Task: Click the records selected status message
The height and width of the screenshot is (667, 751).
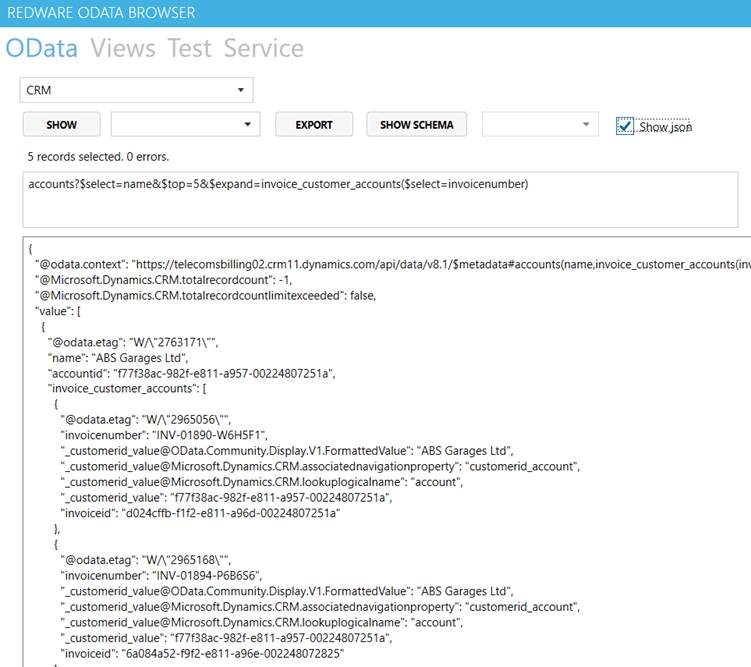Action: pyautogui.click(x=98, y=157)
